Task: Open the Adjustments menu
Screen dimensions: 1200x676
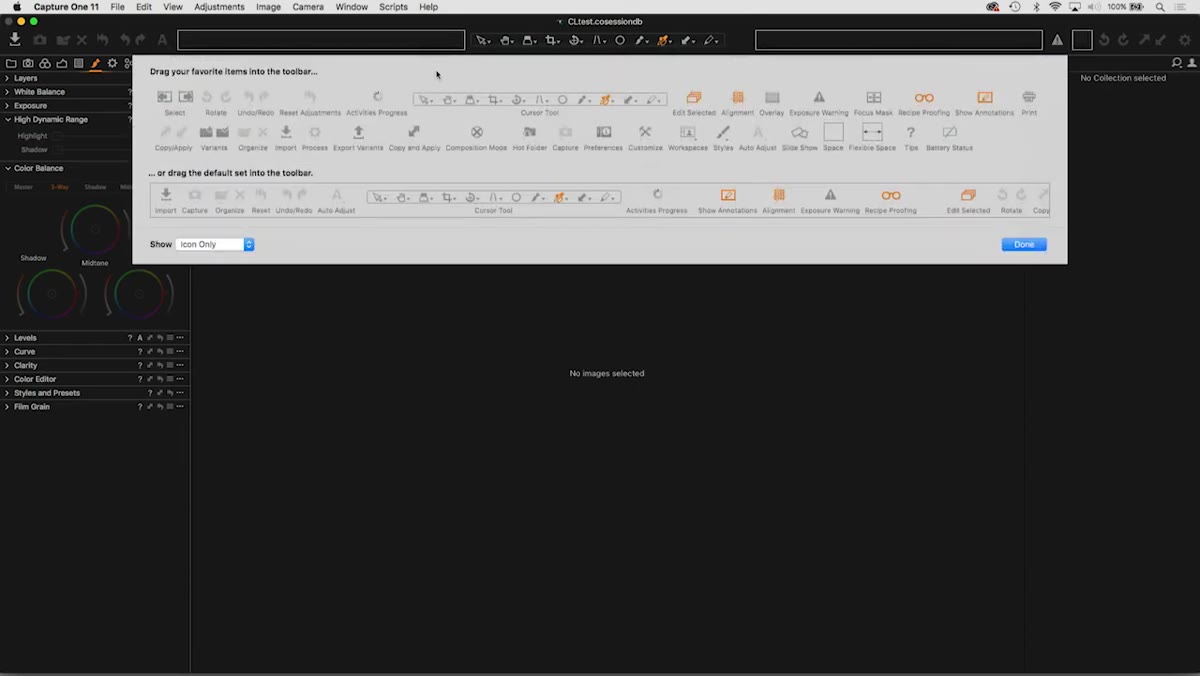Action: point(219,7)
